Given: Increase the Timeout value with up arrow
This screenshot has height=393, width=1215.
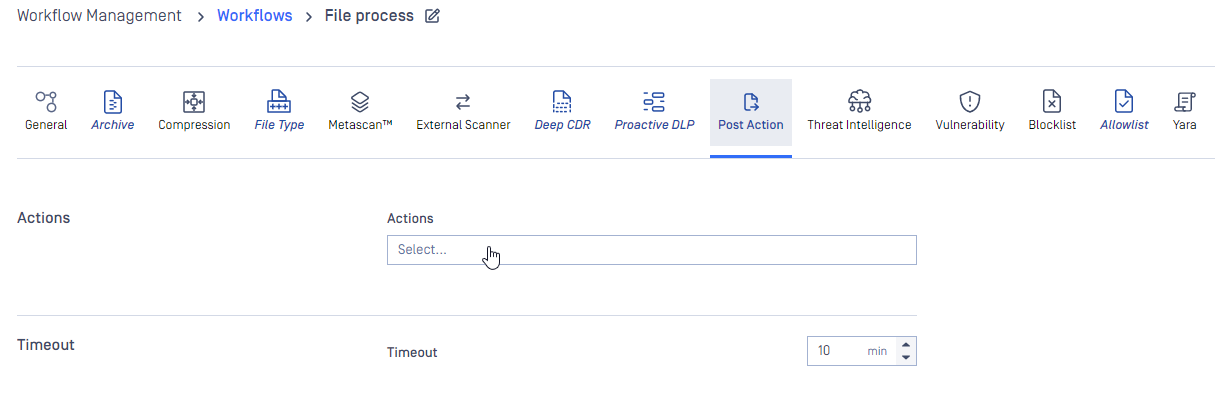Looking at the screenshot, I should click(906, 345).
